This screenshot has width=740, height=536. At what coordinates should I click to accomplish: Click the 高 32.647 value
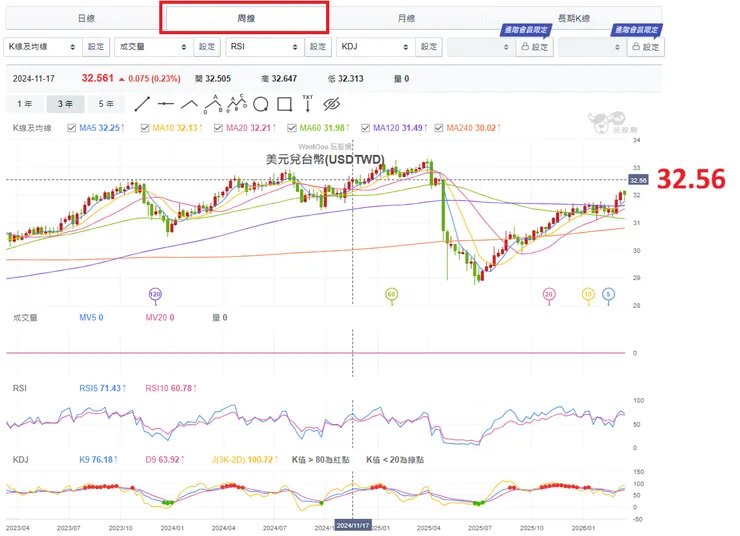[279, 79]
